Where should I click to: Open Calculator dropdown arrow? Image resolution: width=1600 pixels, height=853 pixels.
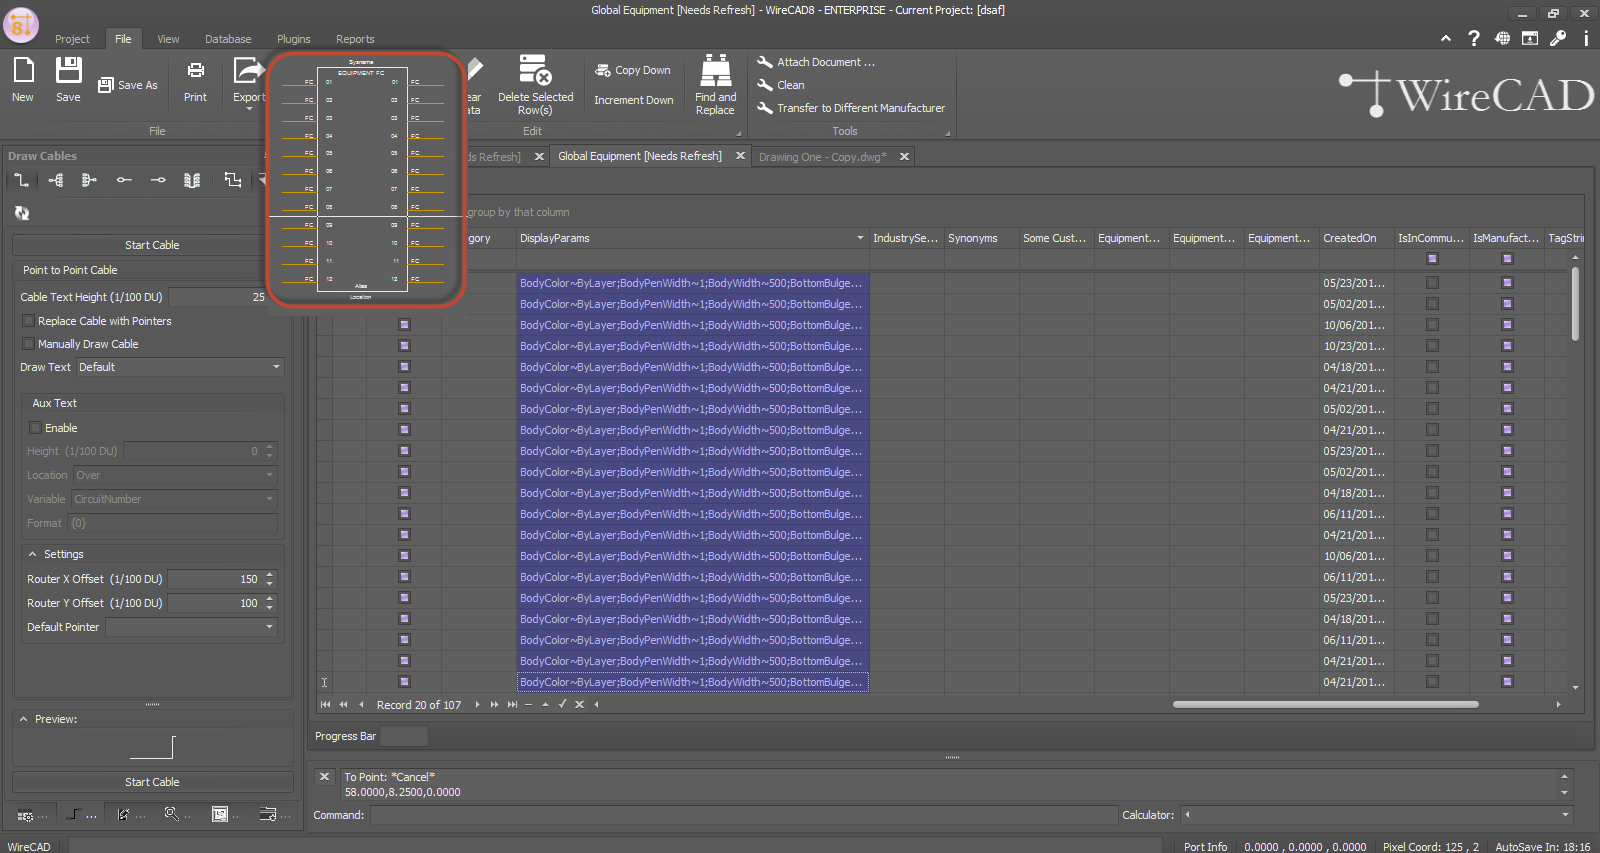[x=1566, y=815]
